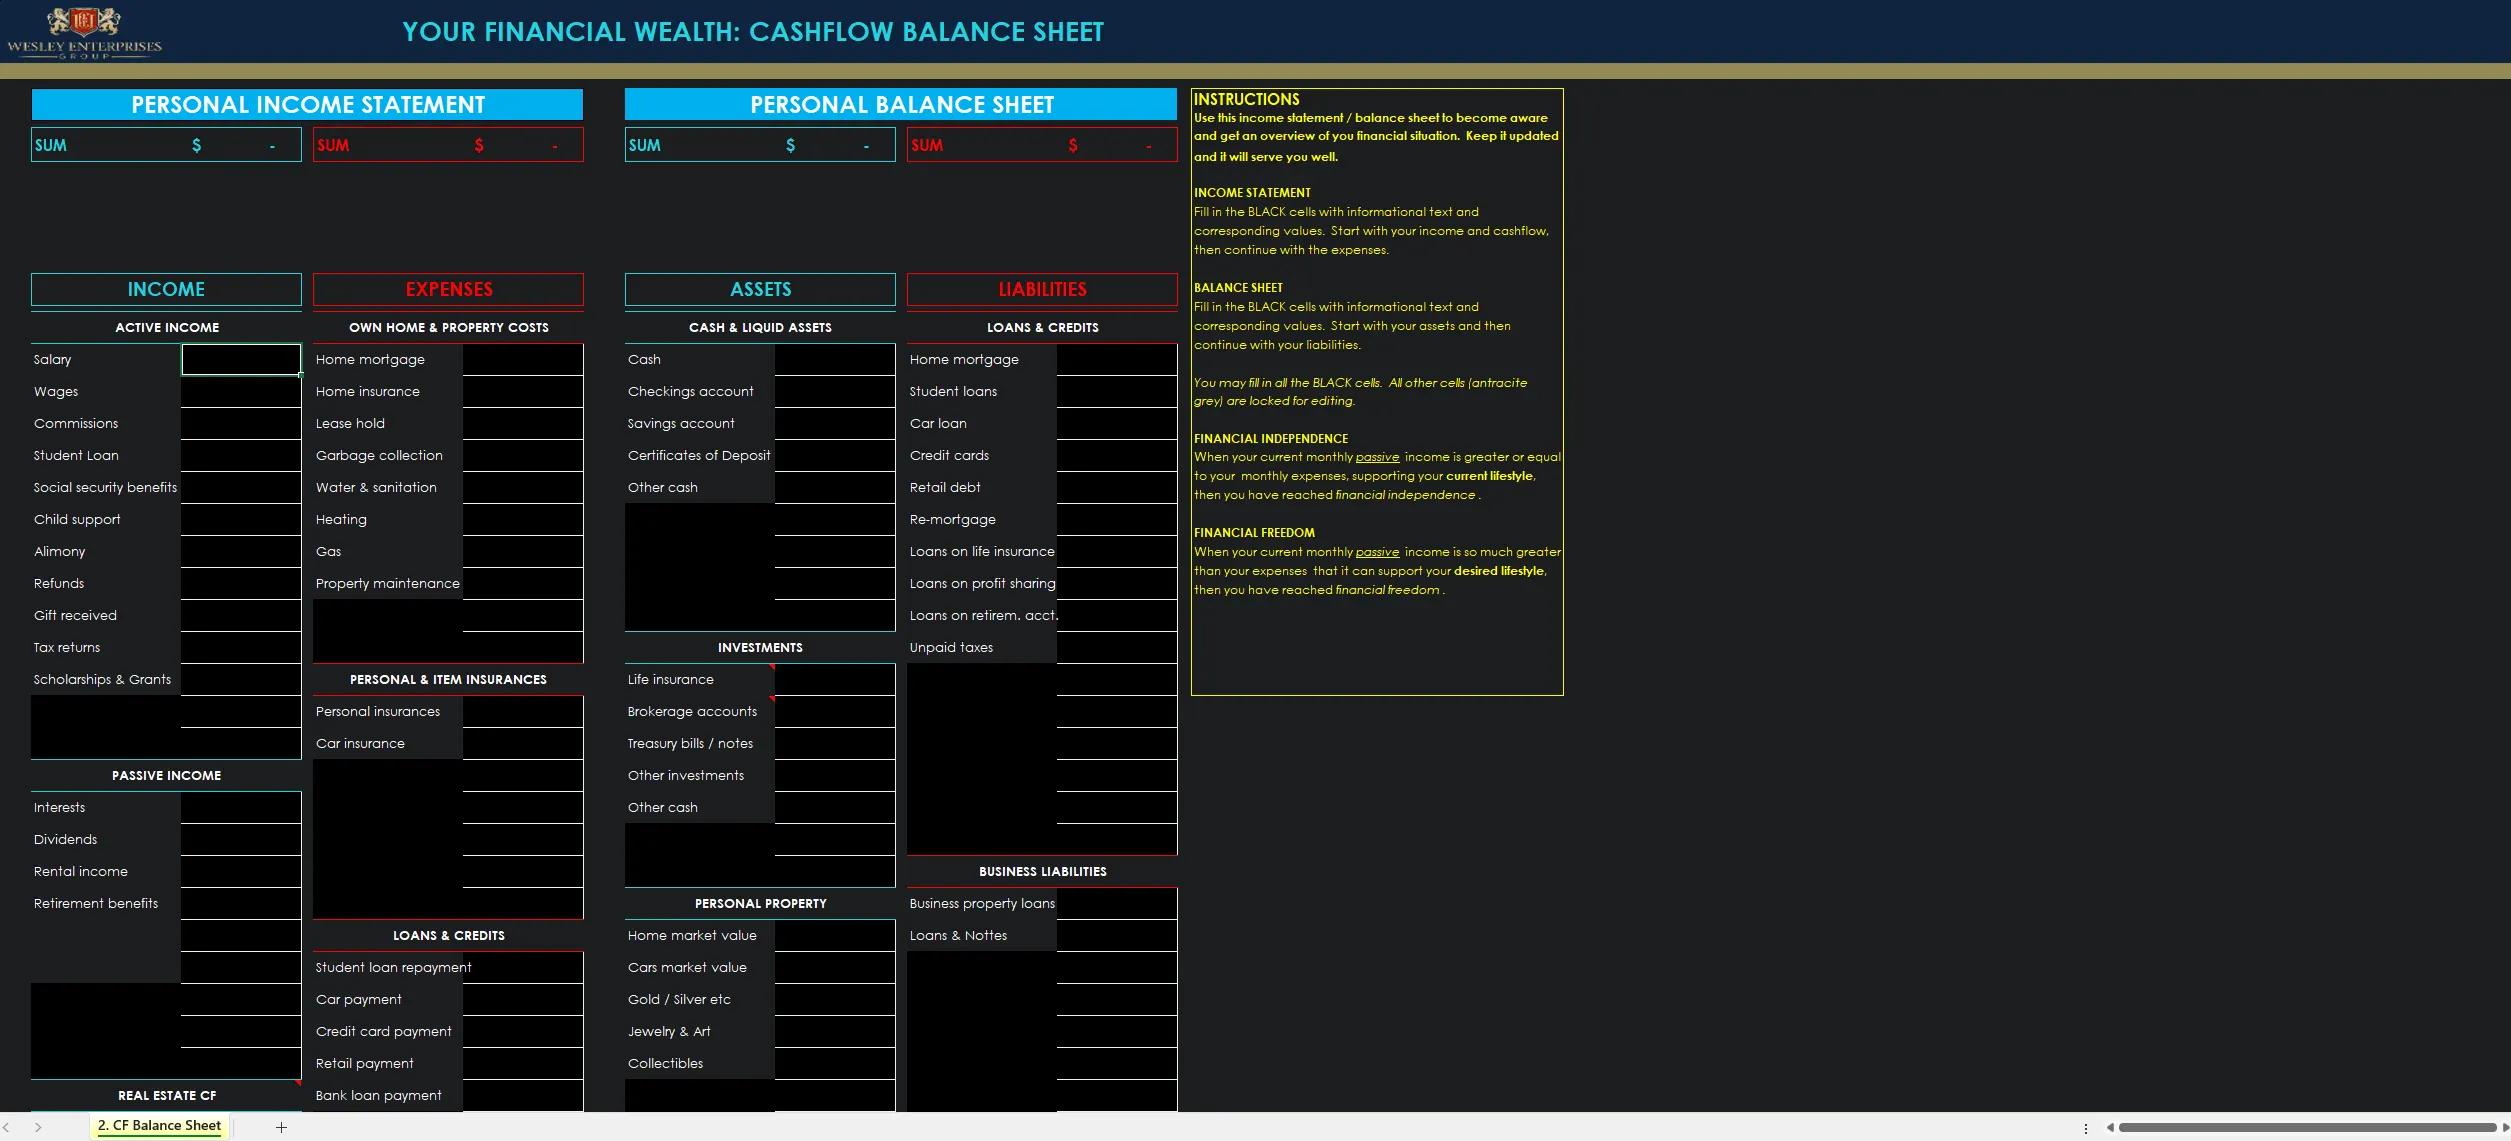Open the 2. CF Balance Sheet tab

coord(160,1125)
